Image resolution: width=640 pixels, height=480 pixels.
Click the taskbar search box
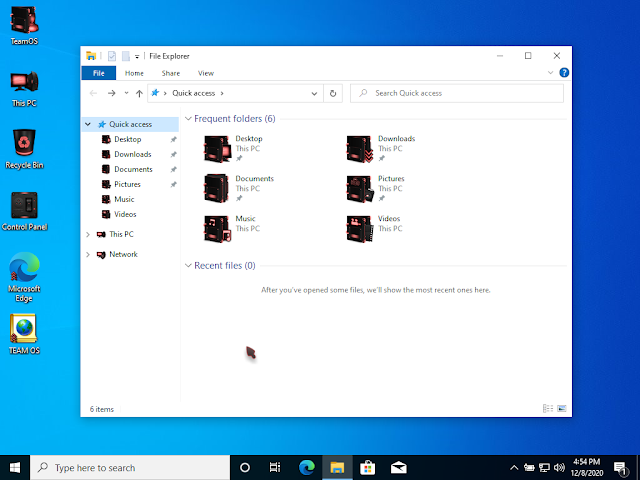(130, 468)
